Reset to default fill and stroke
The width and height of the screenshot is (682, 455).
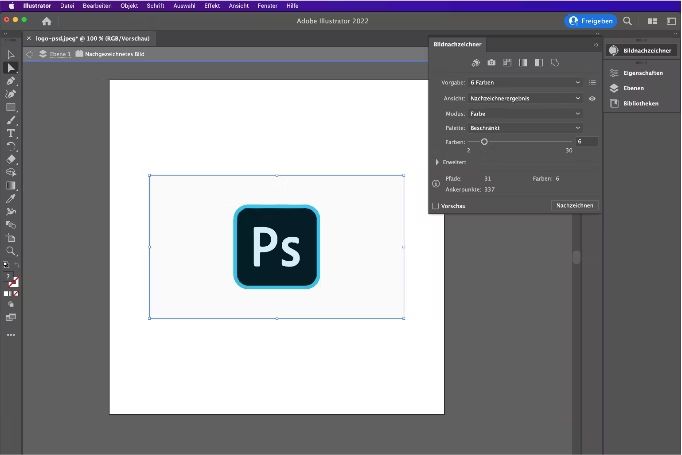[6, 264]
